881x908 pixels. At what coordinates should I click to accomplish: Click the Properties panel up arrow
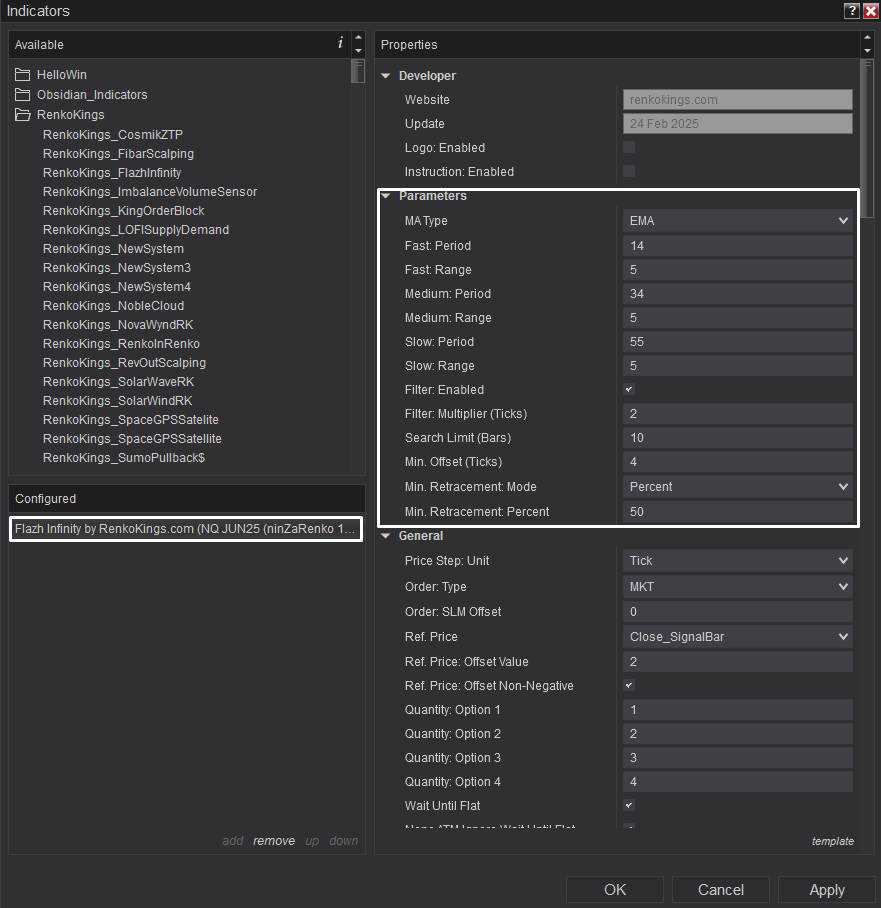867,37
